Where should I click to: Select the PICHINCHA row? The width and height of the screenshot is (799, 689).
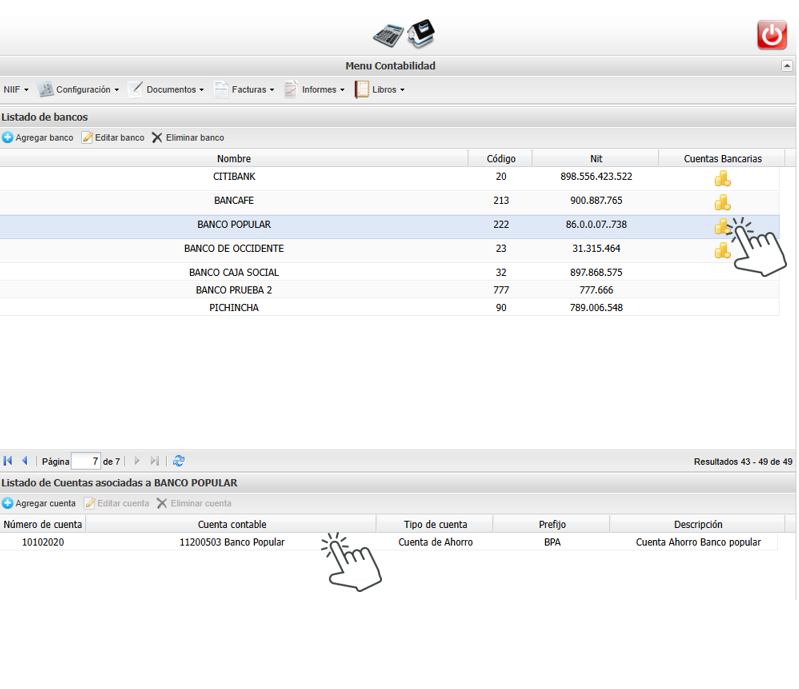point(389,307)
